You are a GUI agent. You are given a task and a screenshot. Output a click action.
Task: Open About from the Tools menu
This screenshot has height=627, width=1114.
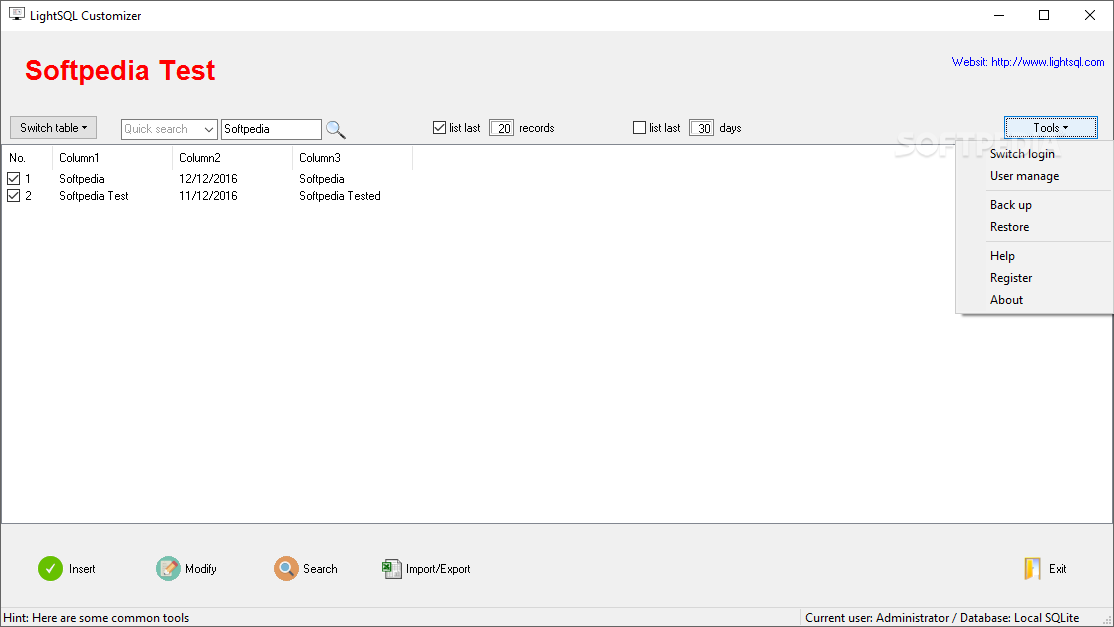click(1006, 300)
